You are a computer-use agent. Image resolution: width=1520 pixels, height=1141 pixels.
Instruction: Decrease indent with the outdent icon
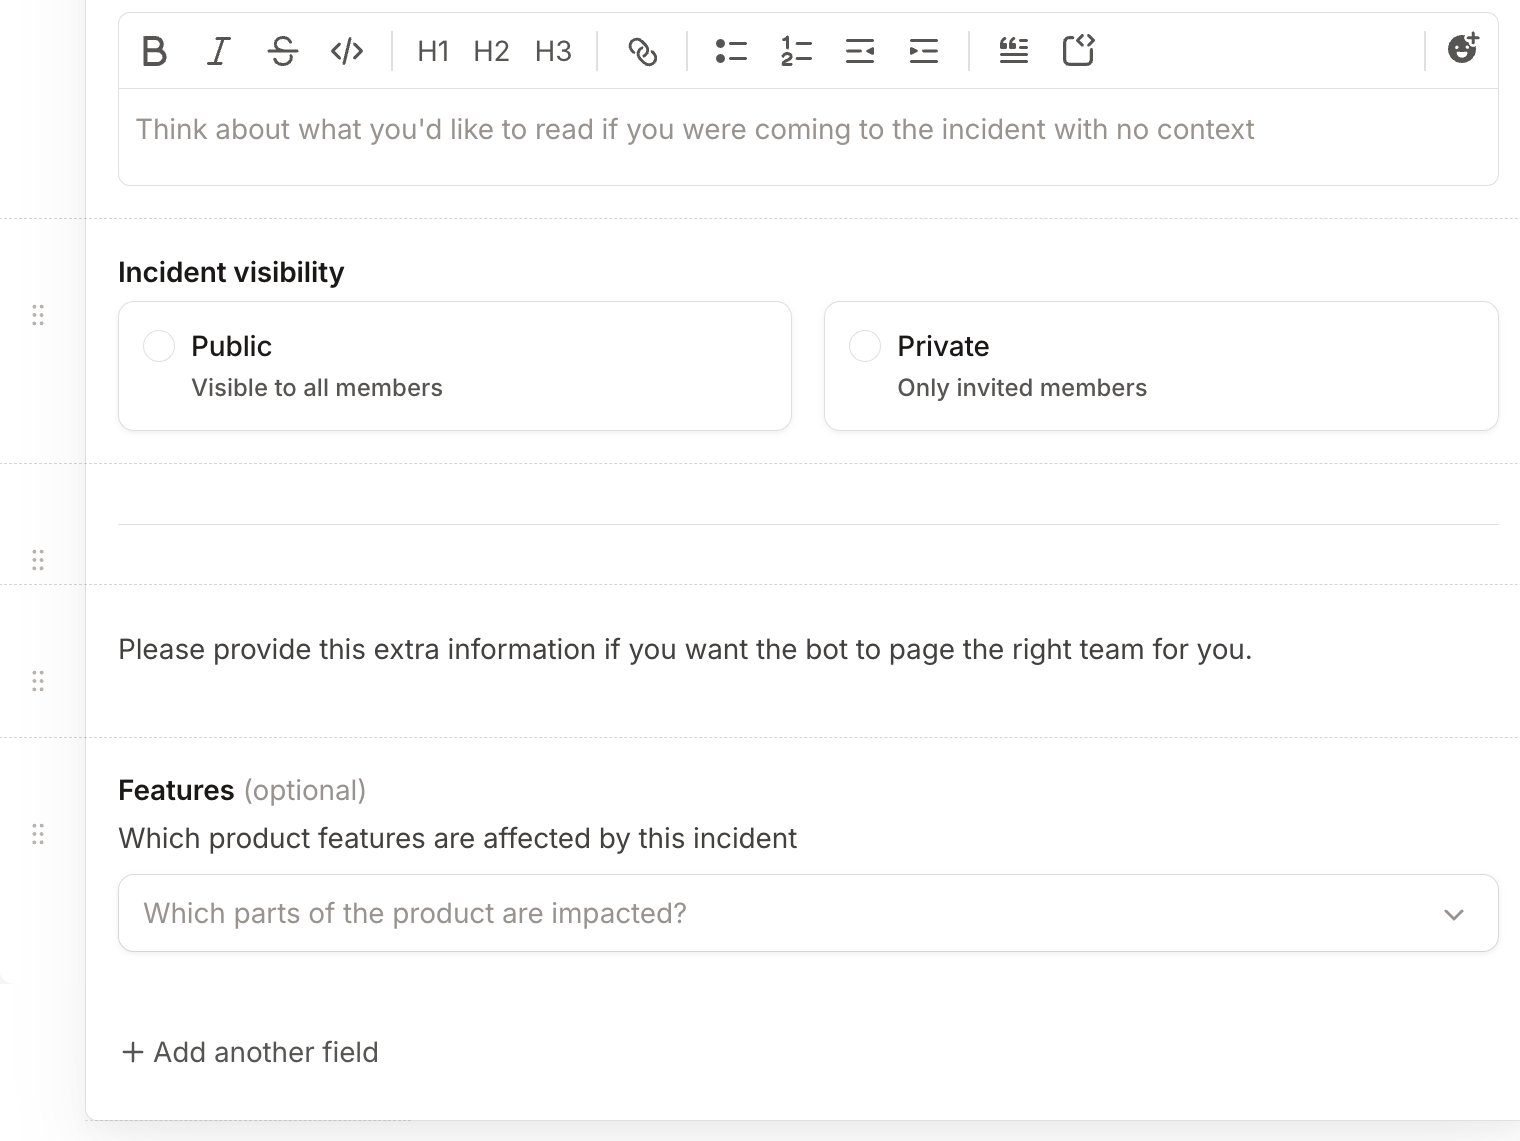click(860, 51)
